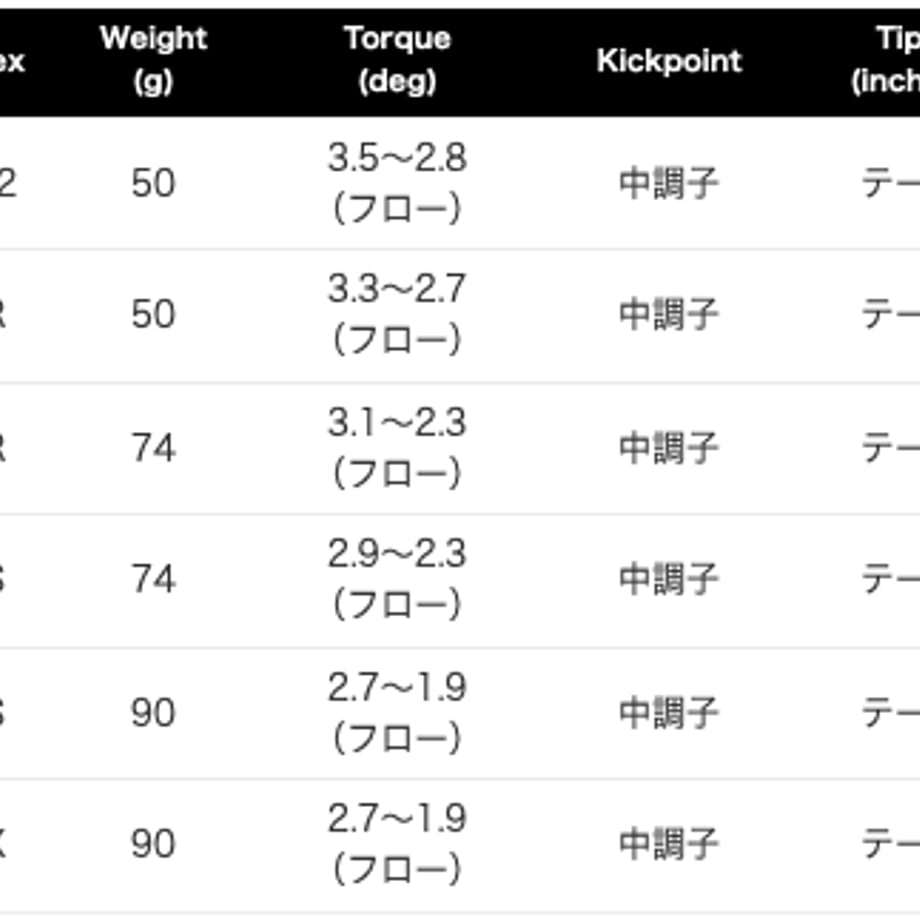Click the partially visible Tip column header
Image resolution: width=920 pixels, height=920 pixels.
pyautogui.click(x=886, y=60)
